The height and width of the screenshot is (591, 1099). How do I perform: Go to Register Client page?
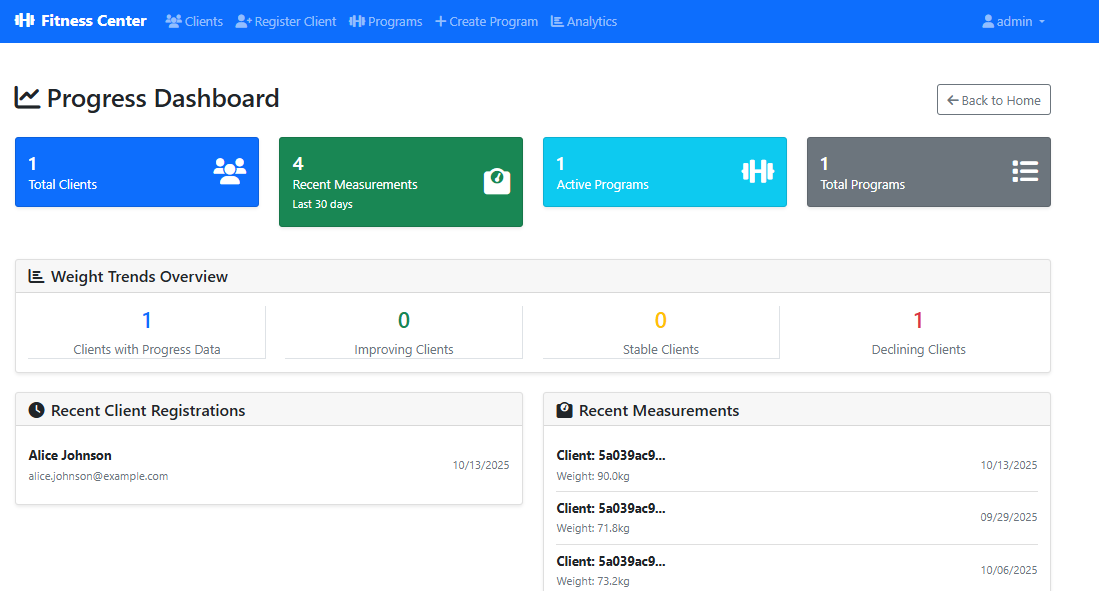[286, 21]
